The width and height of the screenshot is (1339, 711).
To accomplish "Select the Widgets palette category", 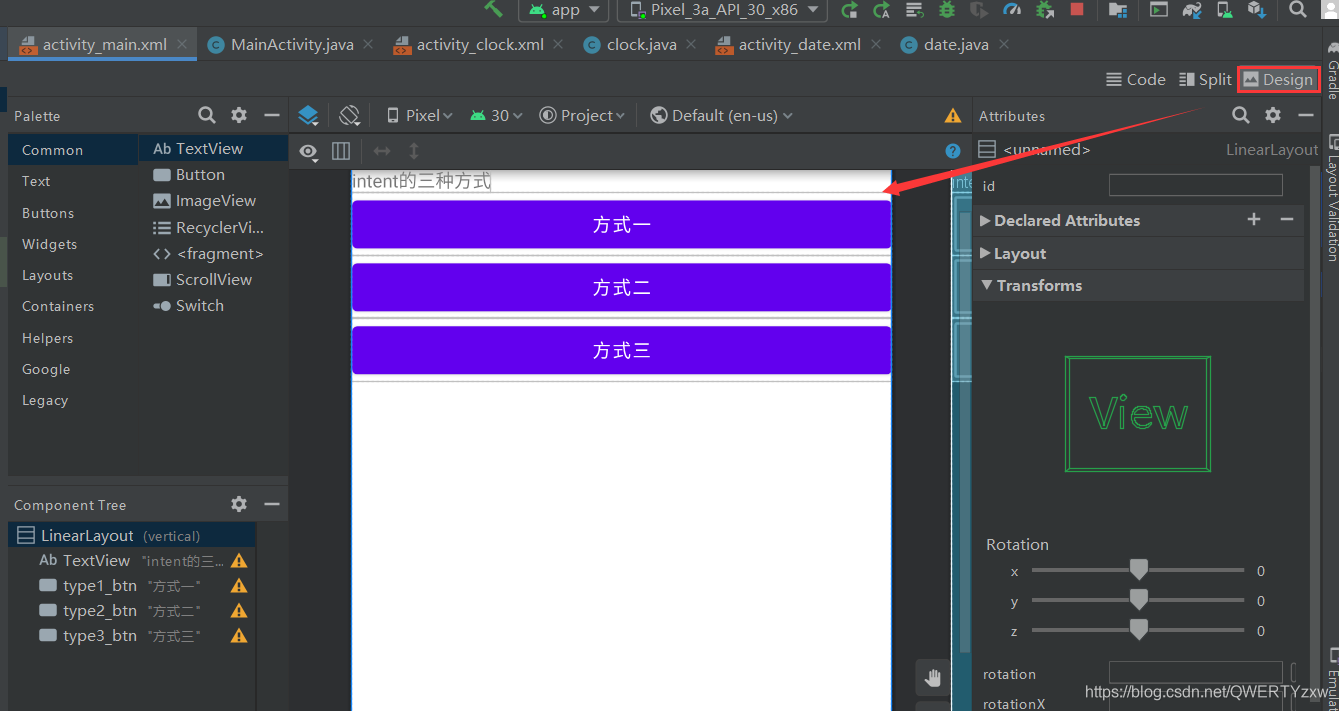I will pos(73,244).
